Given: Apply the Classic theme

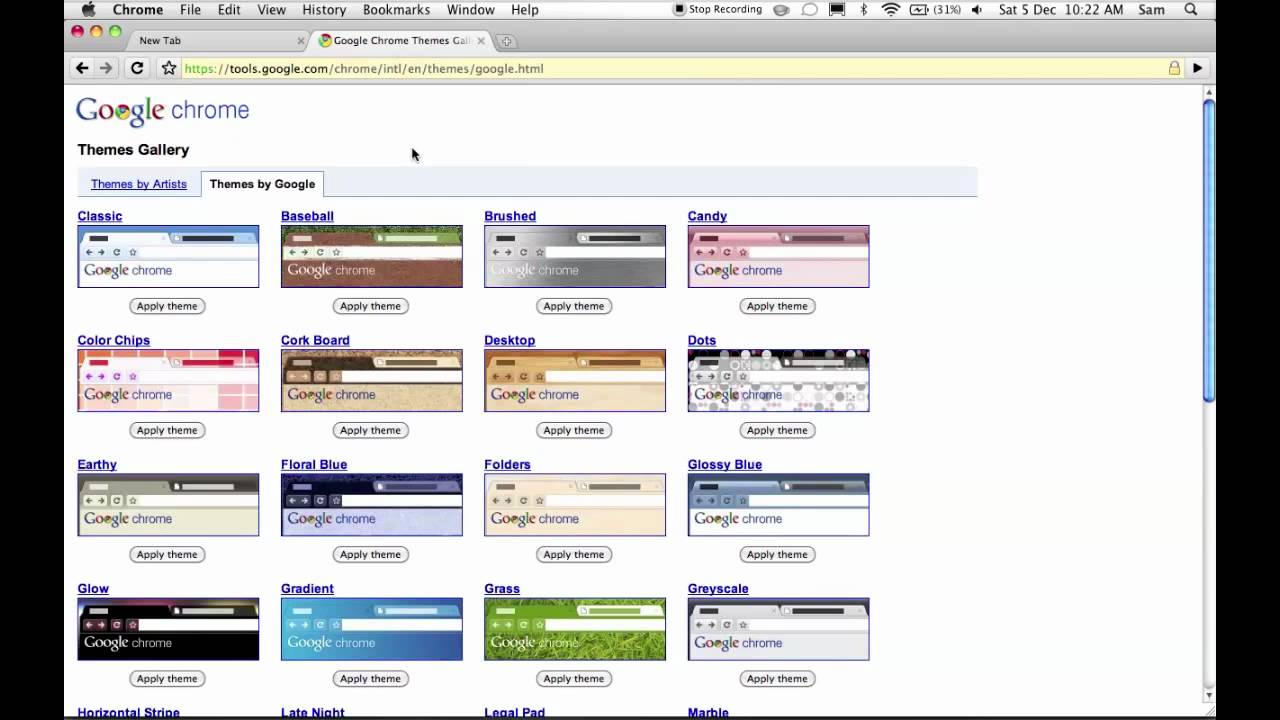Looking at the screenshot, I should 167,306.
